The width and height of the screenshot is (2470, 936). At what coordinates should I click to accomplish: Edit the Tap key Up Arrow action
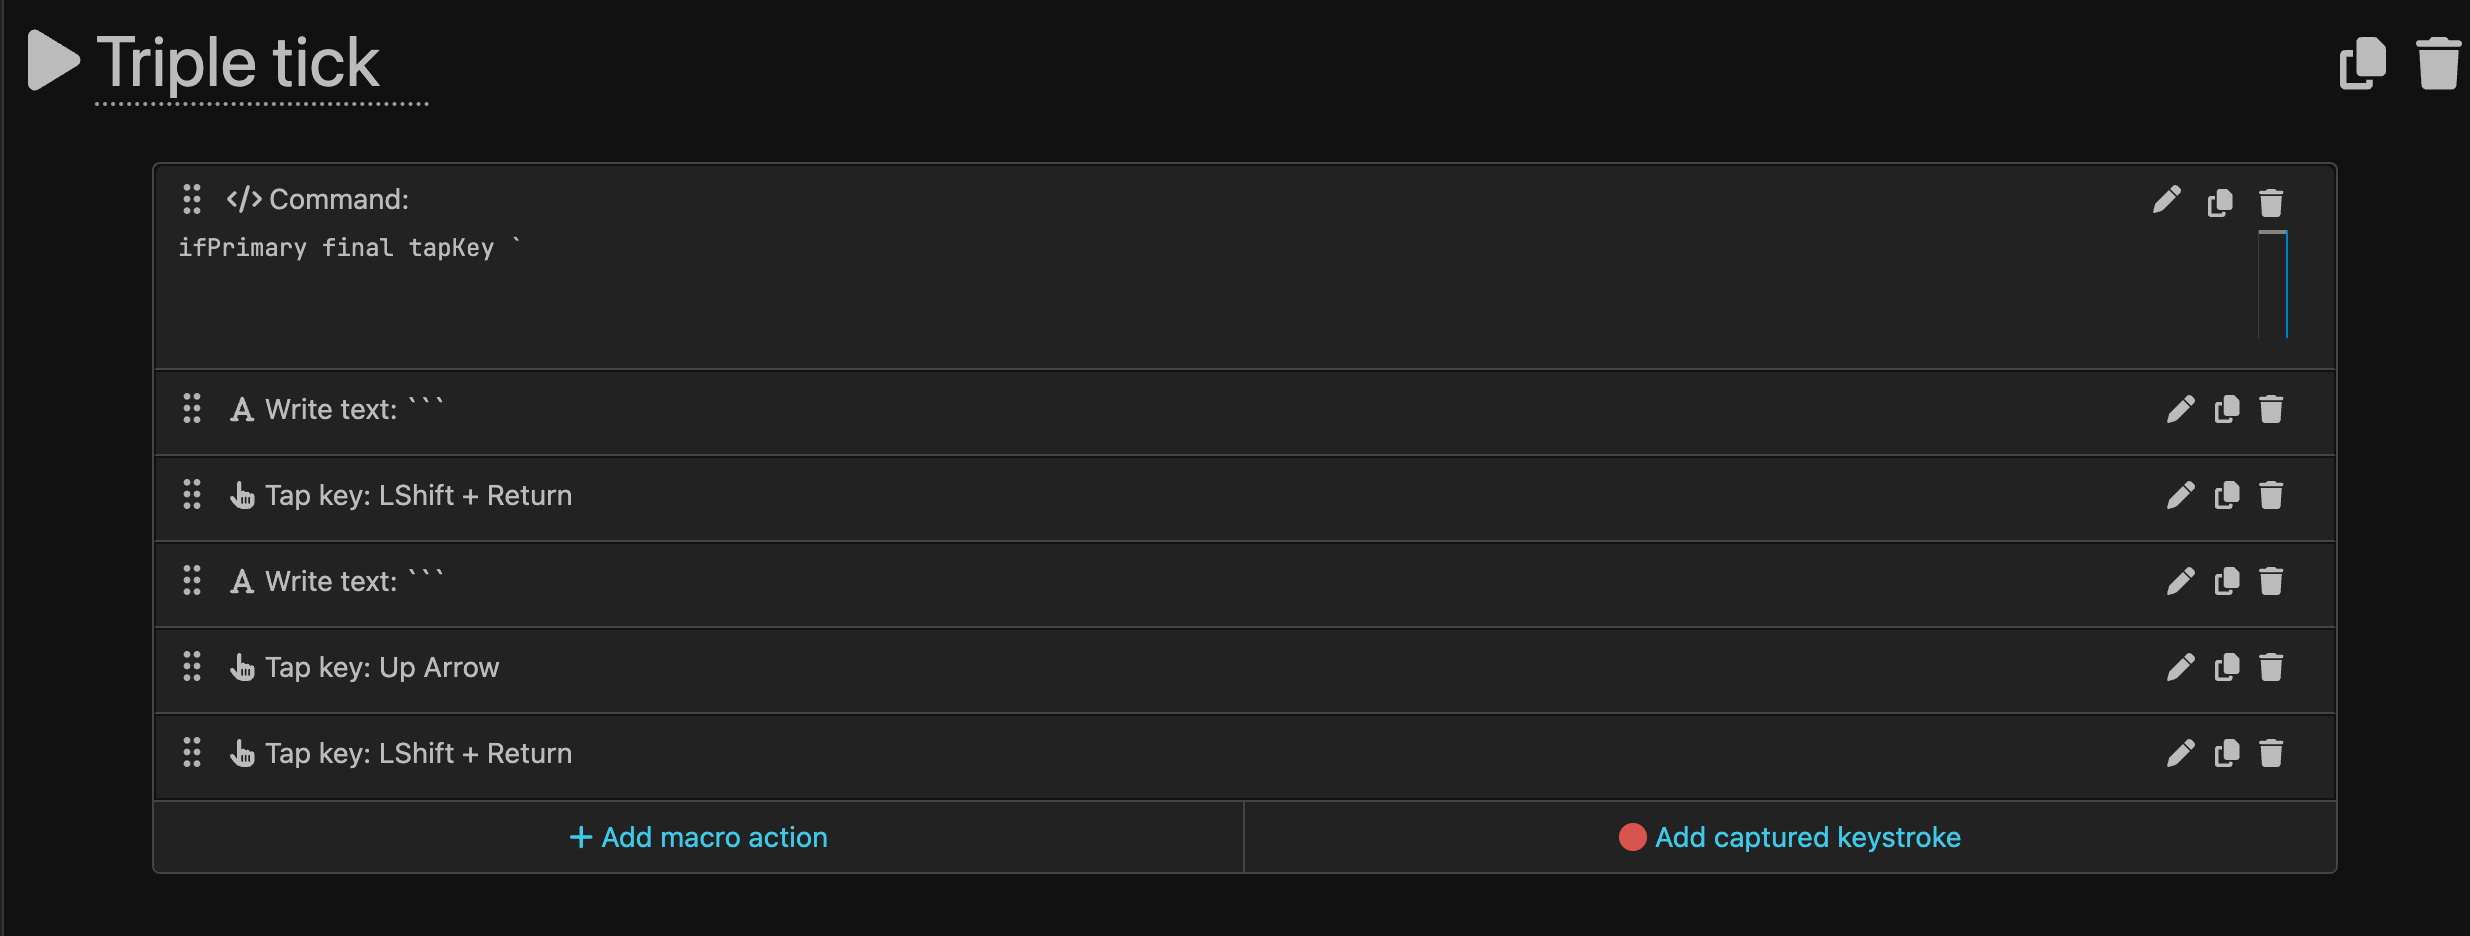pos(2180,668)
